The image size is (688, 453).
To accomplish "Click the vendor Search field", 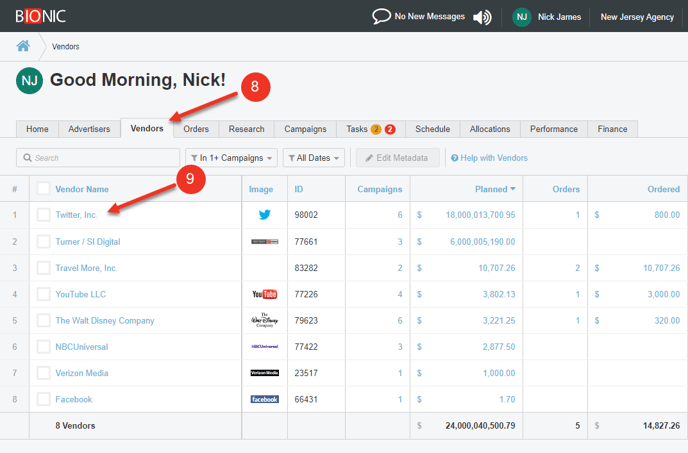I will [98, 158].
